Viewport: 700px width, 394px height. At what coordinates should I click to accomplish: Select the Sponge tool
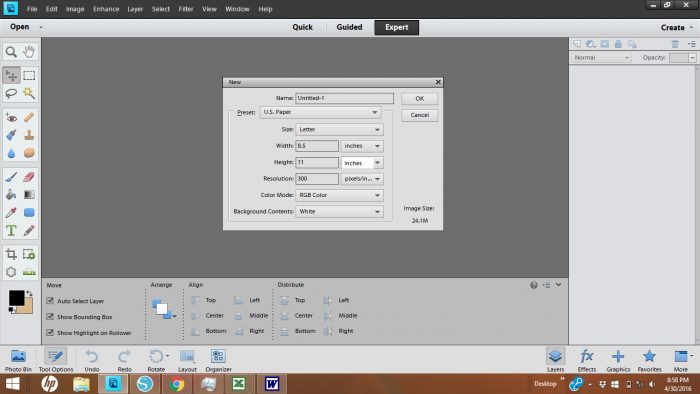(29, 153)
